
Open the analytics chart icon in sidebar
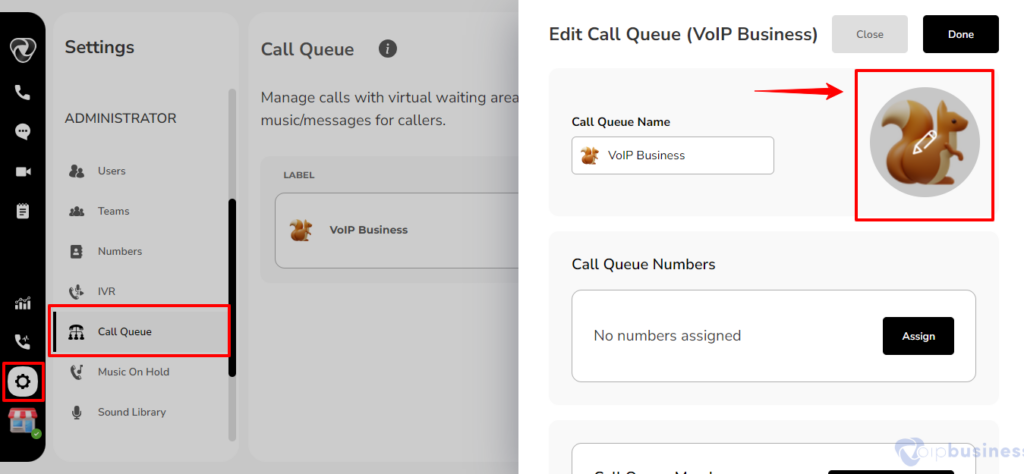coord(23,304)
